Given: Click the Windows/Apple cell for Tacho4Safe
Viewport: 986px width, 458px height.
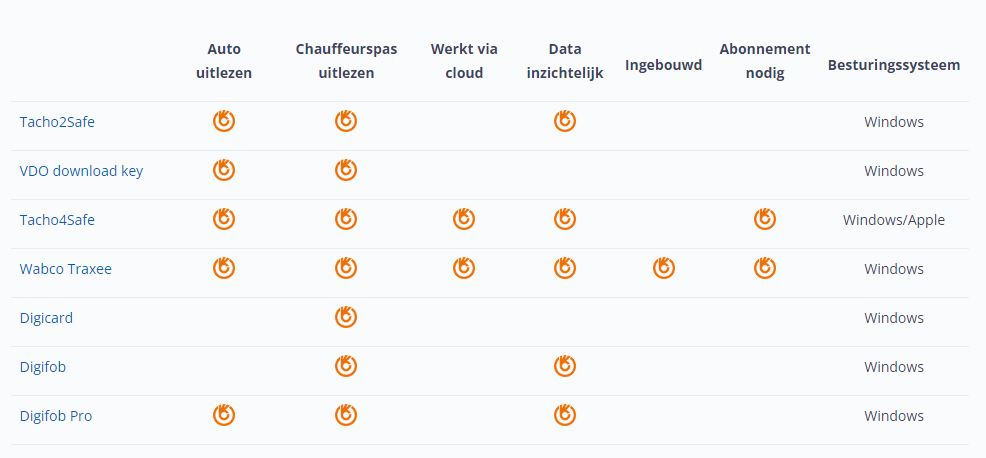Looking at the screenshot, I should coord(894,220).
